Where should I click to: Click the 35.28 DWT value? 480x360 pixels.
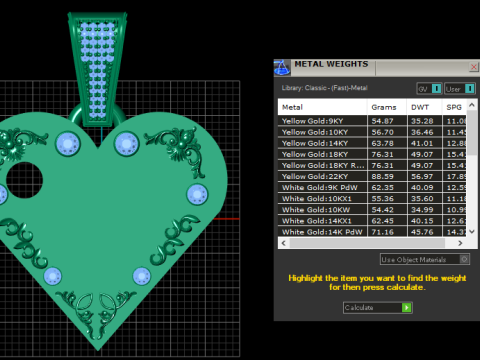pyautogui.click(x=422, y=121)
